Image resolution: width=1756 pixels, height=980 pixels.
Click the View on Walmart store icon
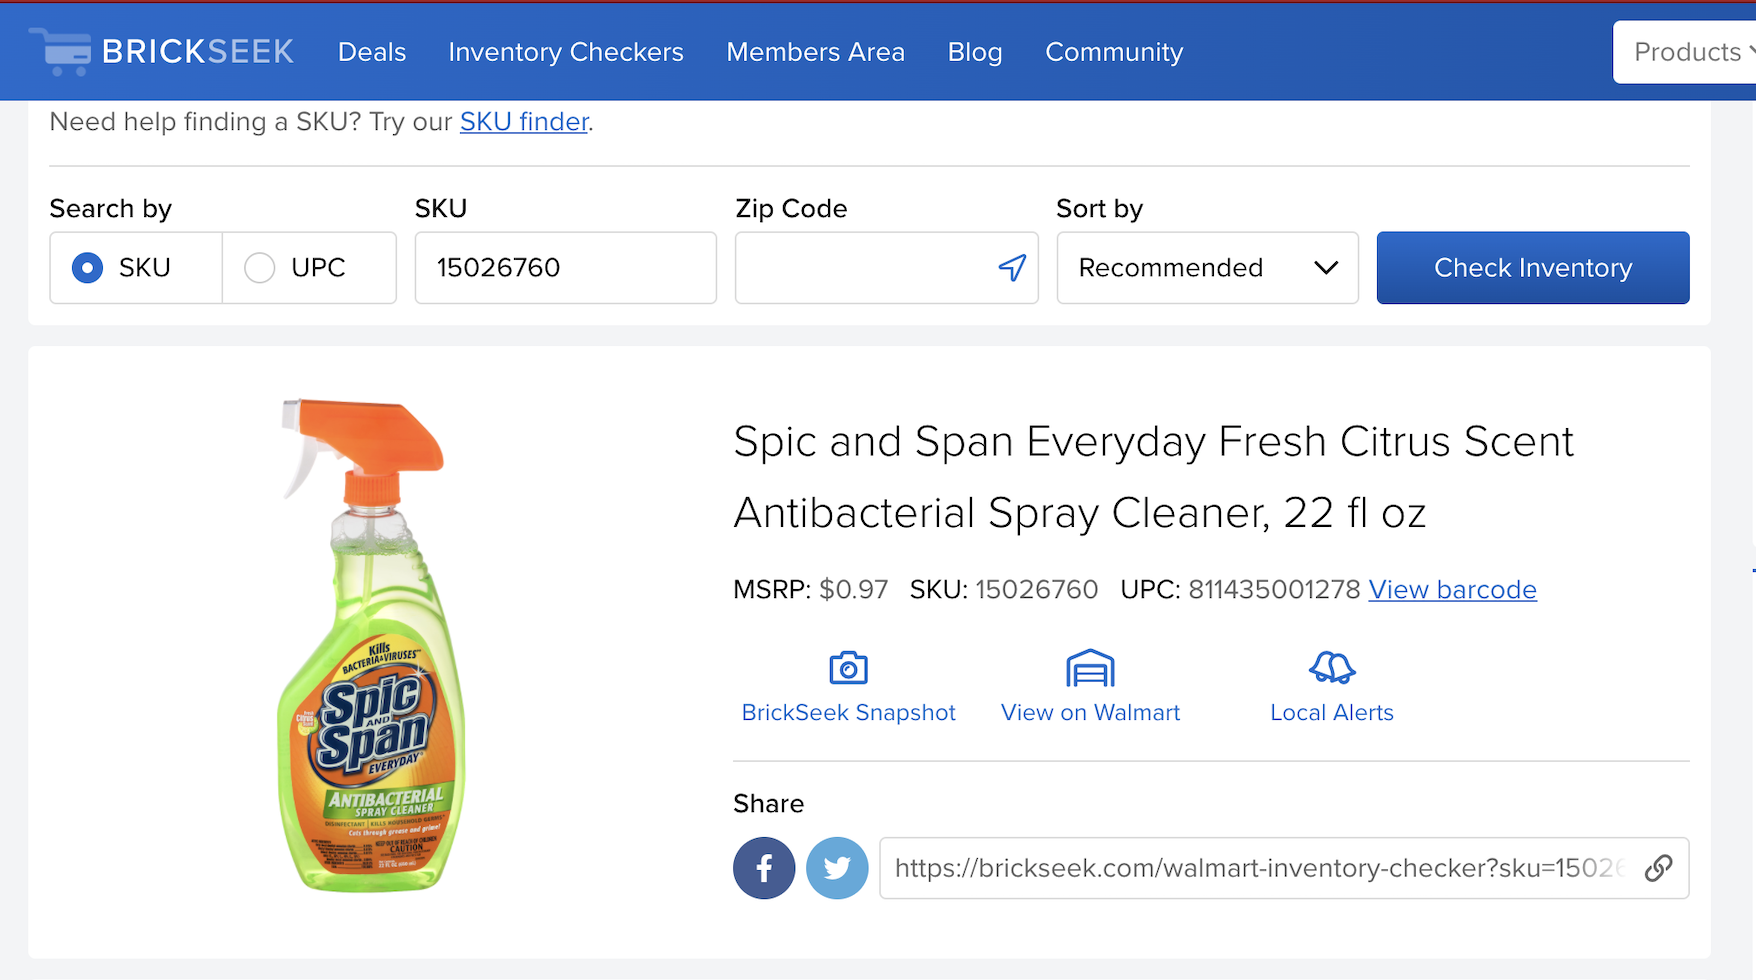(x=1089, y=666)
